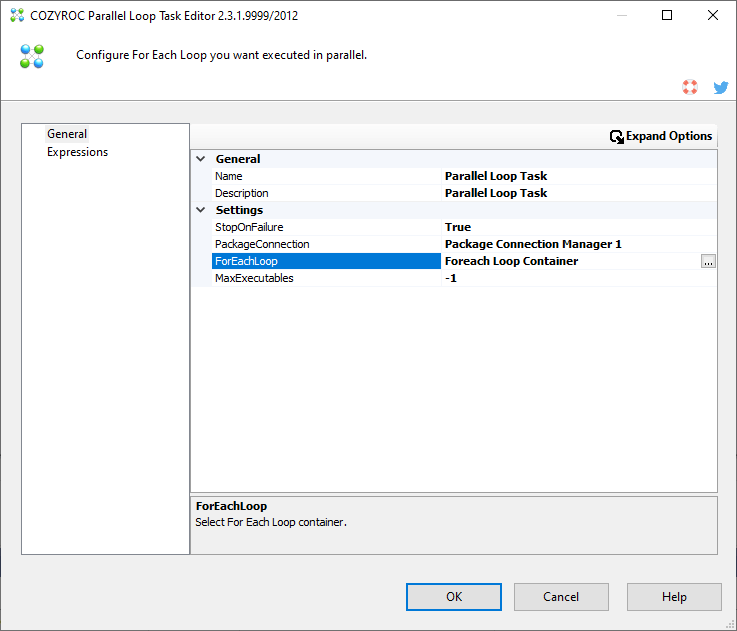Click the Parallel Loop Task header logo
The height and width of the screenshot is (631, 737).
tap(32, 56)
